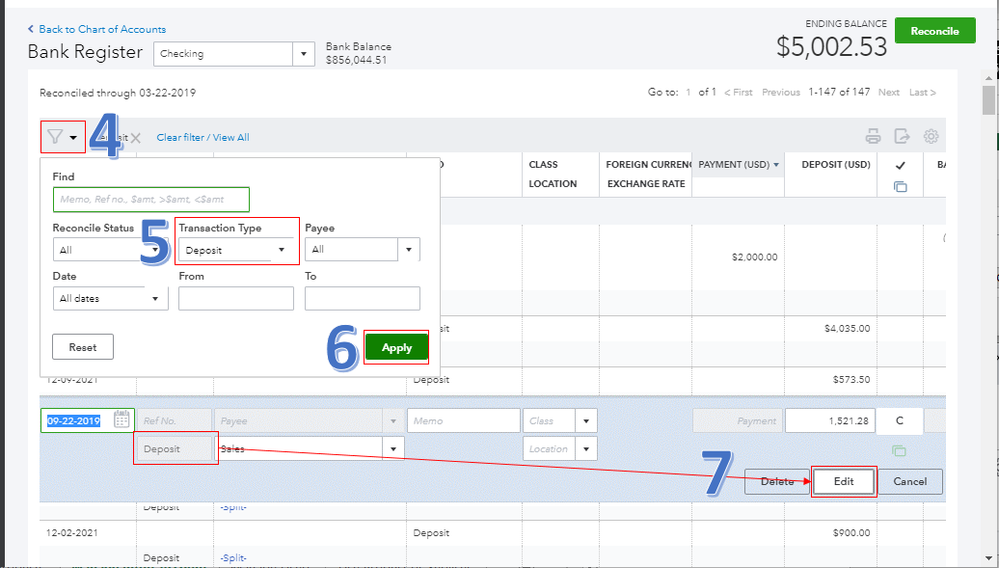Click the Go to page number field
The height and width of the screenshot is (568, 999).
(x=688, y=92)
